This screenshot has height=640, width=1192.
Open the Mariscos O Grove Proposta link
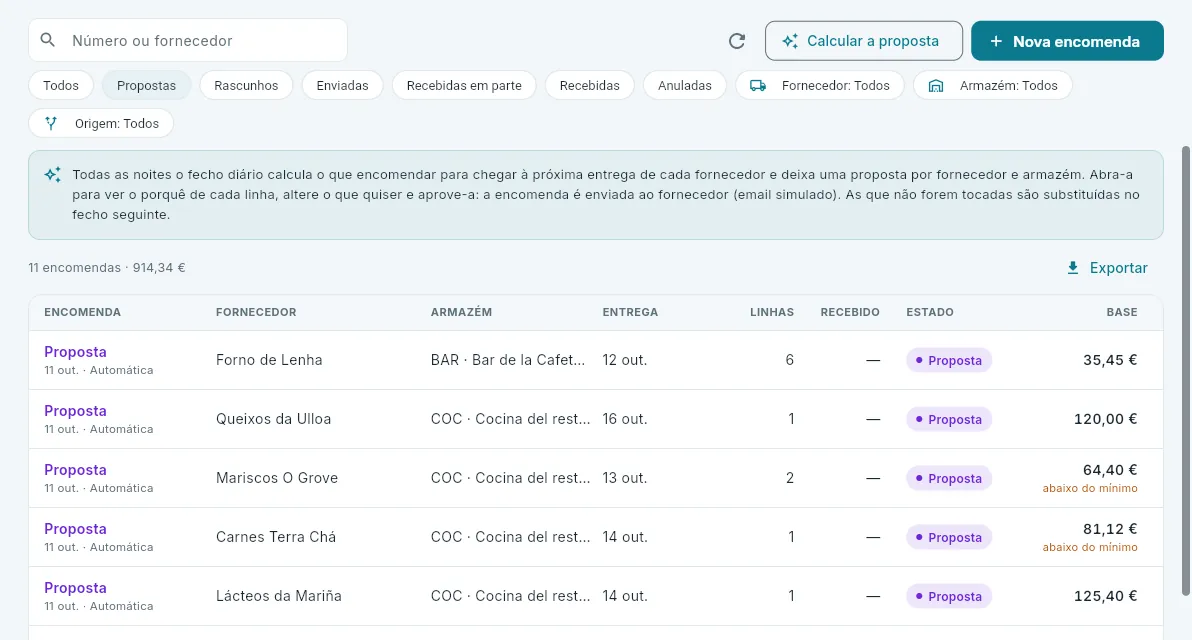[75, 470]
